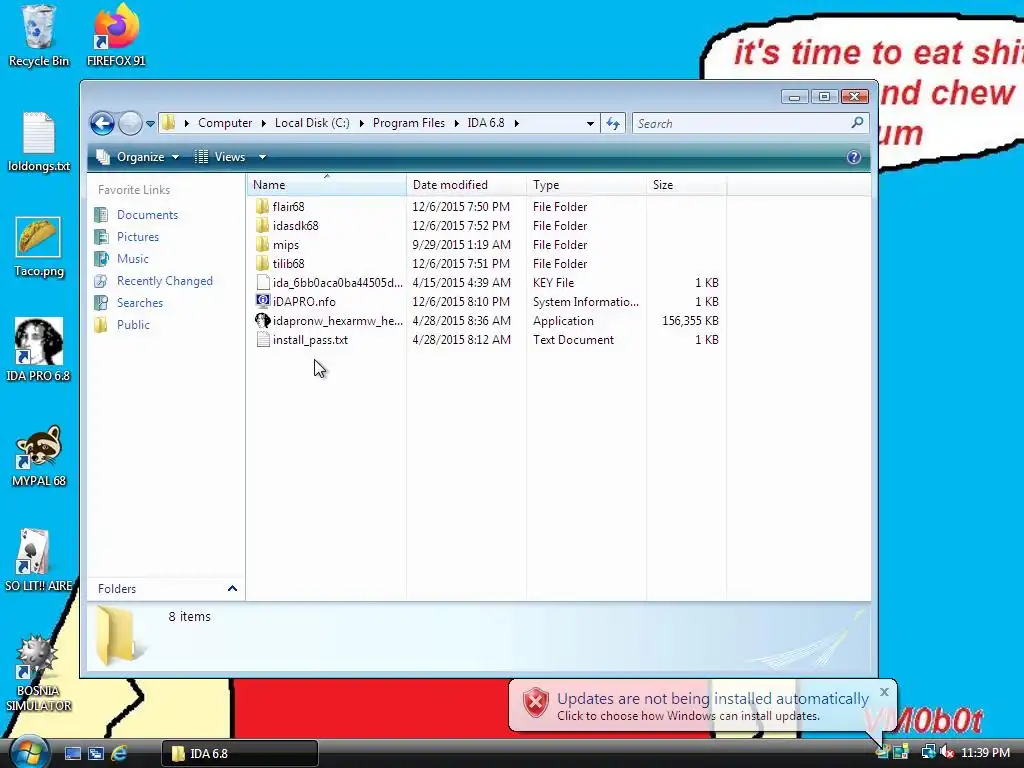
Task: Click the Refresh button beside address bar
Action: tap(613, 123)
